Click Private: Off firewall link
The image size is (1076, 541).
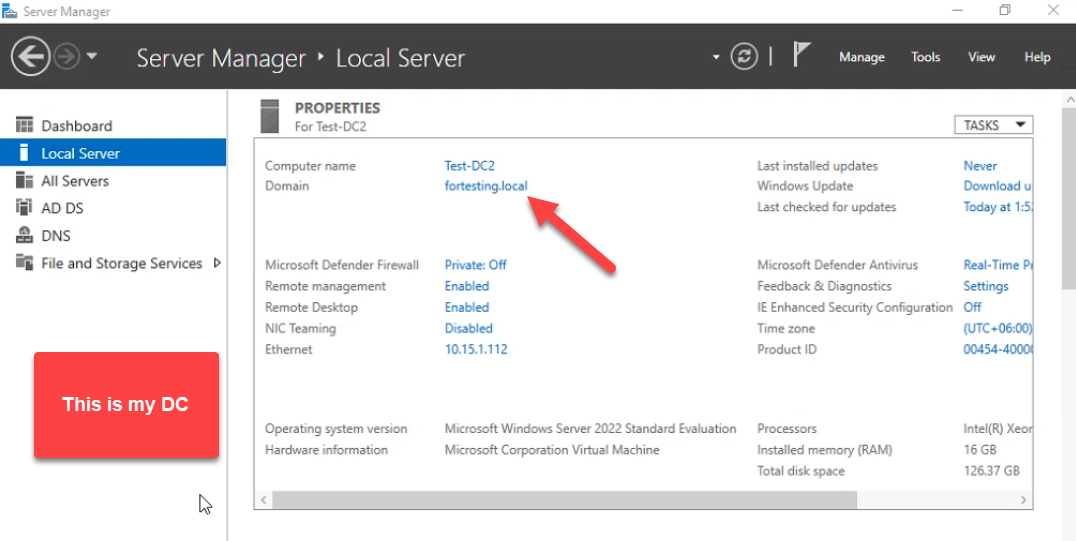tap(476, 264)
